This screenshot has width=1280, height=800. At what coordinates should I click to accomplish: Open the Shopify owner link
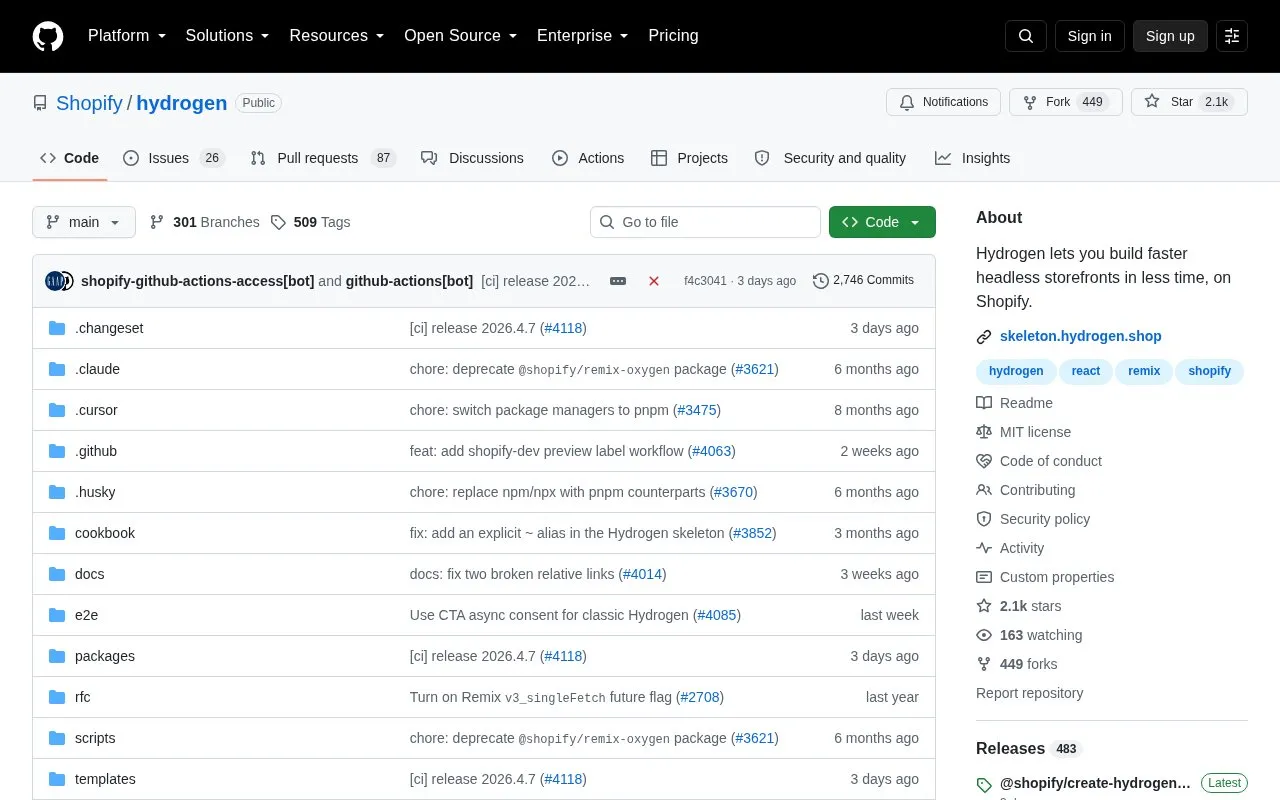pos(89,103)
